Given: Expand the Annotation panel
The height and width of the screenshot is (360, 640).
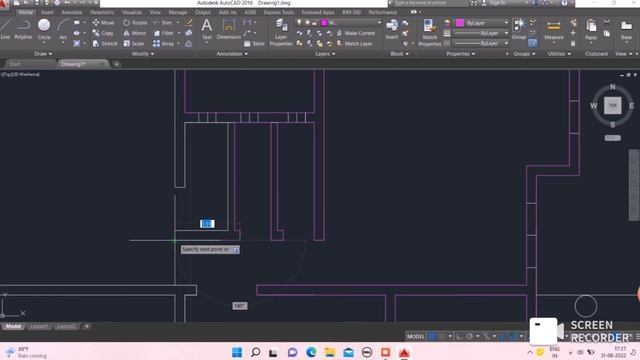Looking at the screenshot, I should [232, 53].
